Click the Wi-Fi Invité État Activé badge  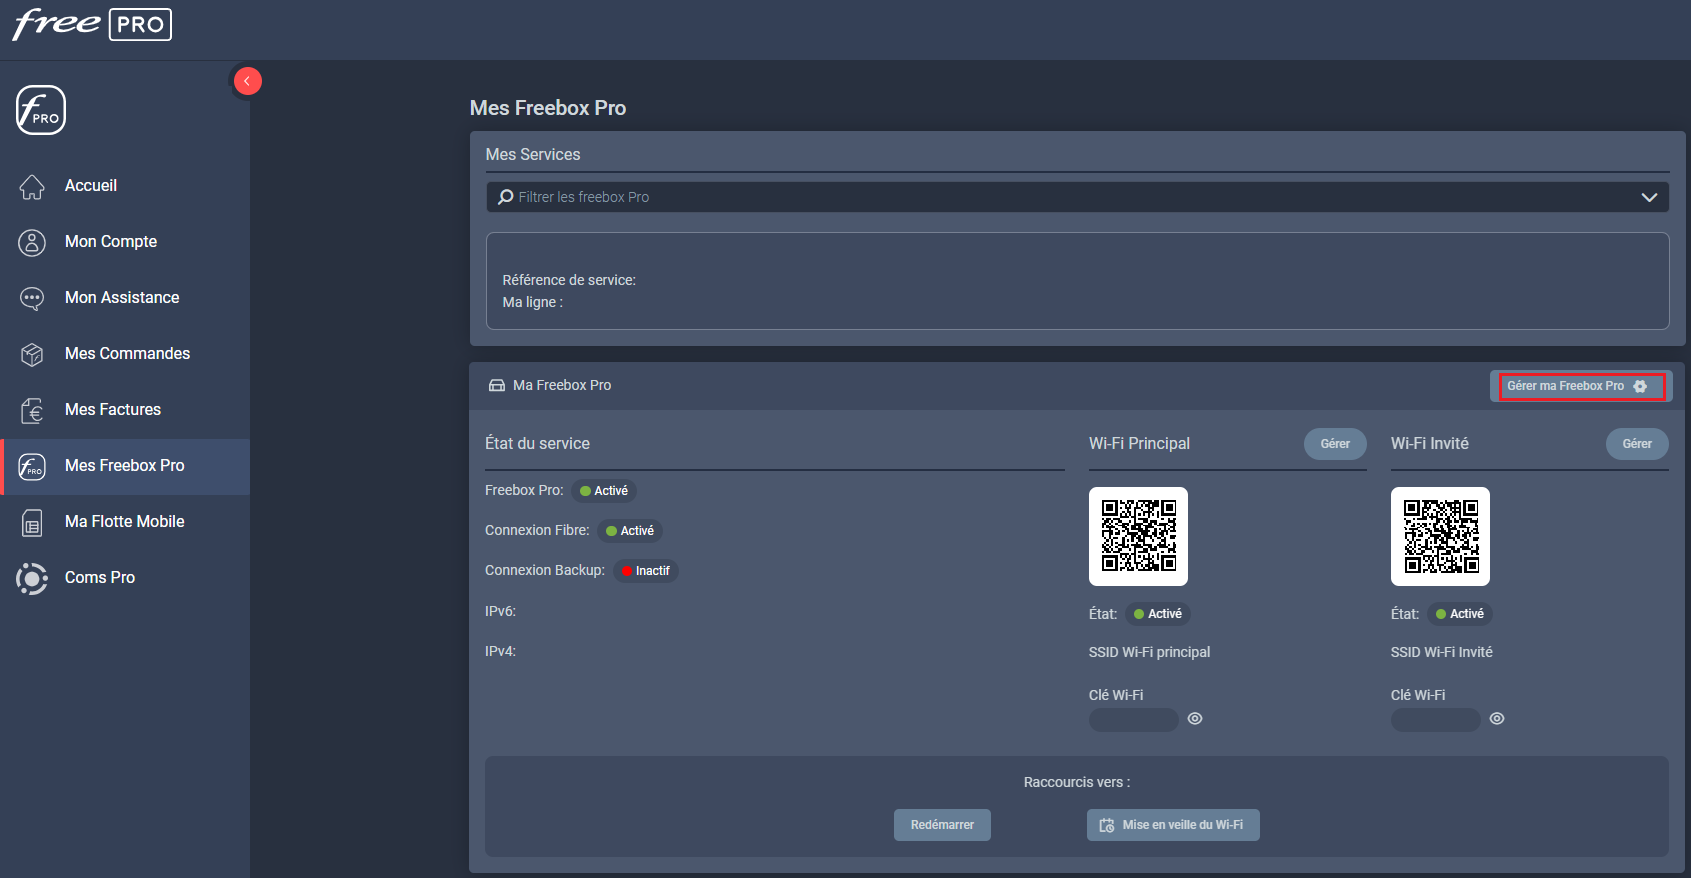(x=1460, y=614)
